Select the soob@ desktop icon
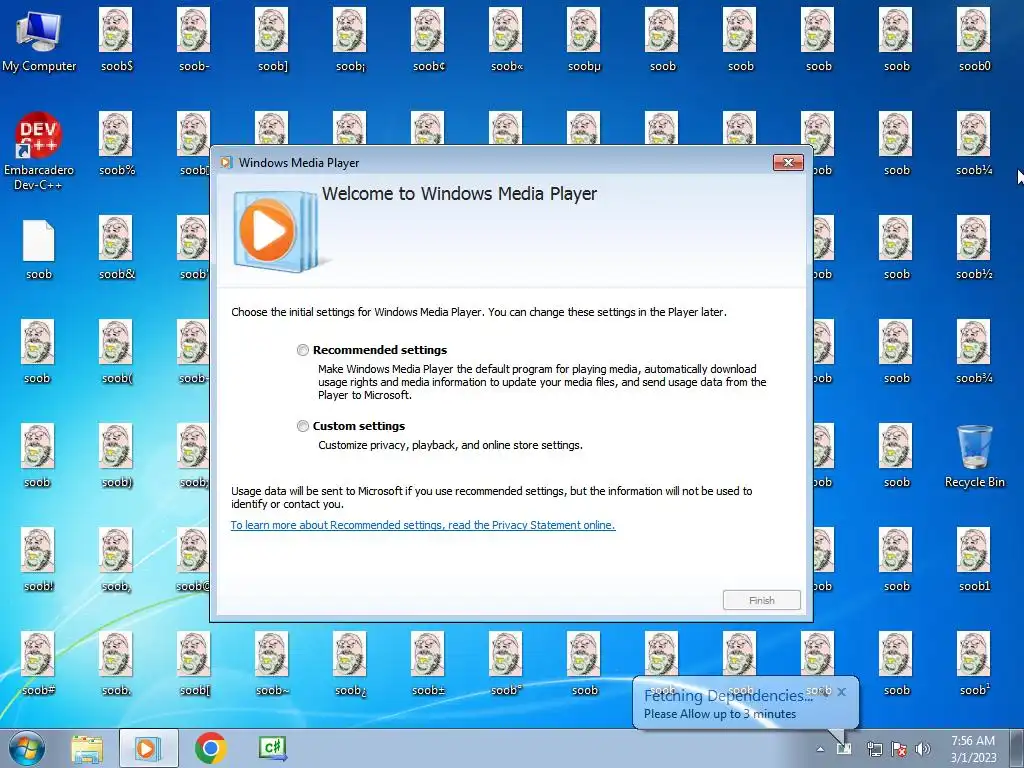The height and width of the screenshot is (768, 1024). 193,560
